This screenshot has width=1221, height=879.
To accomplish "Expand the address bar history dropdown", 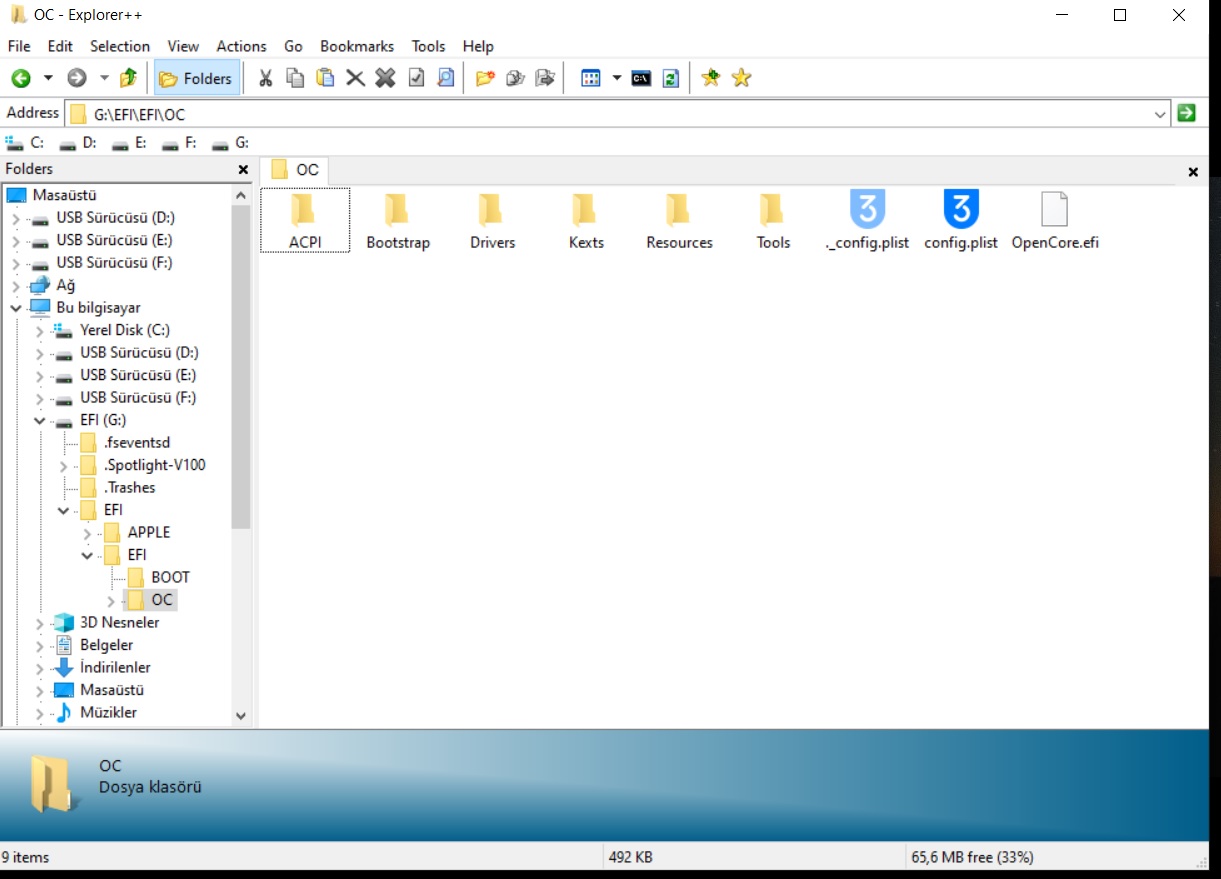I will pyautogui.click(x=1160, y=114).
